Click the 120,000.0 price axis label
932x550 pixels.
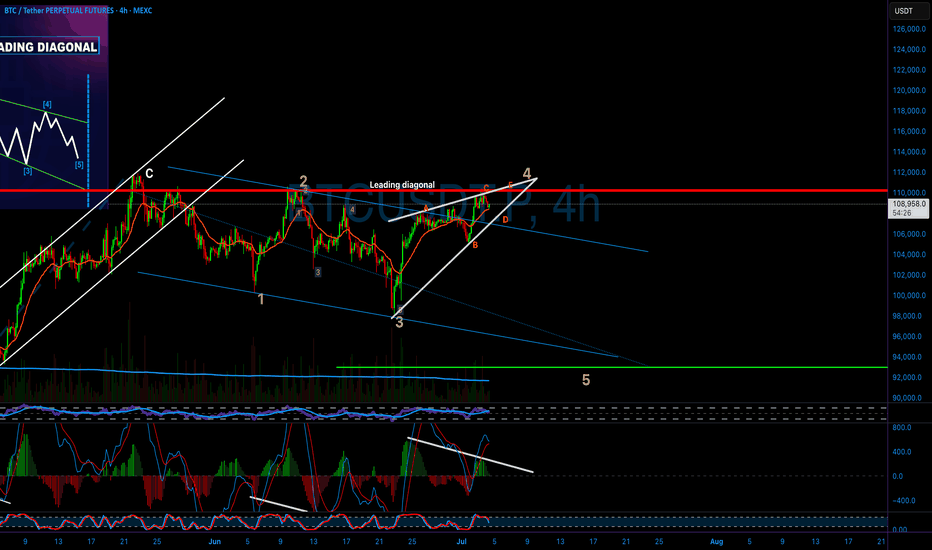coord(909,90)
